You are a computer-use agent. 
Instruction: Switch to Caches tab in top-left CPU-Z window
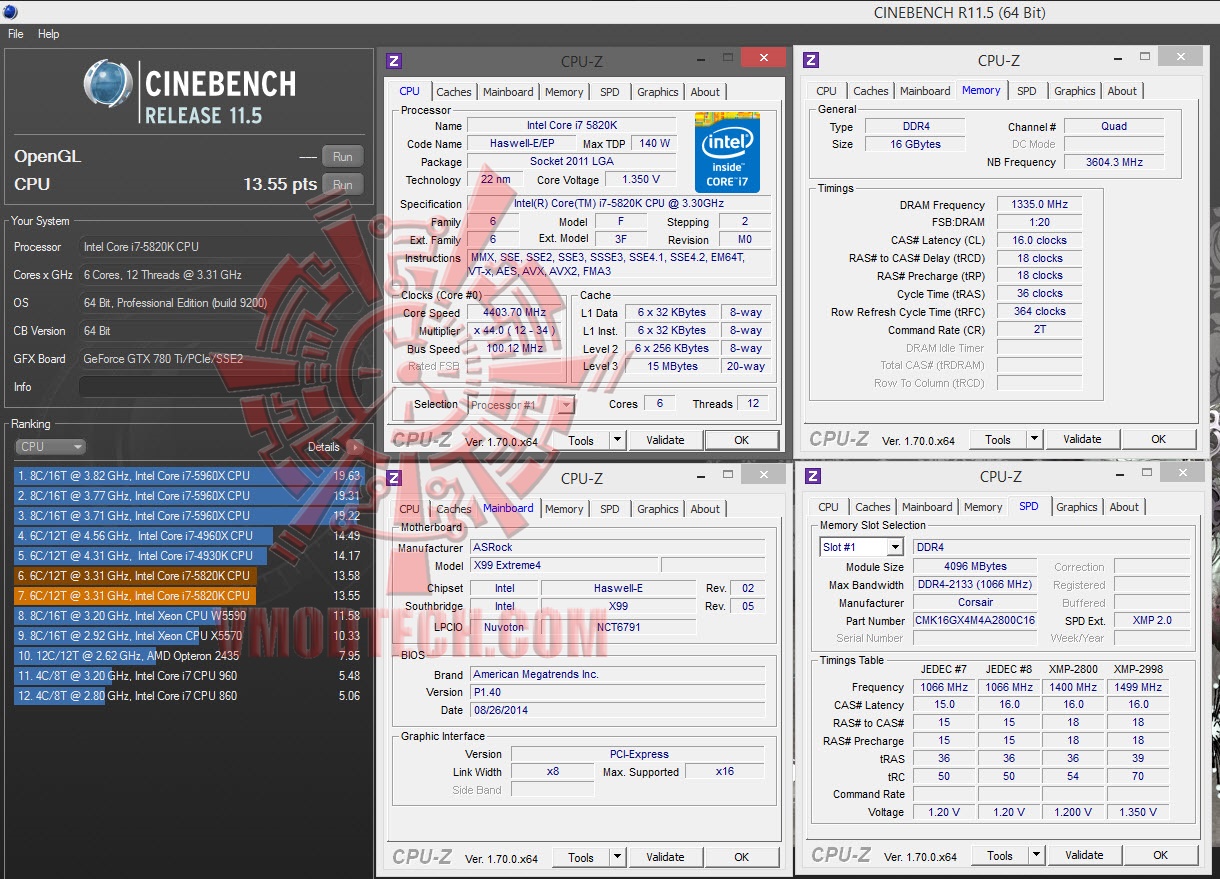pos(454,92)
